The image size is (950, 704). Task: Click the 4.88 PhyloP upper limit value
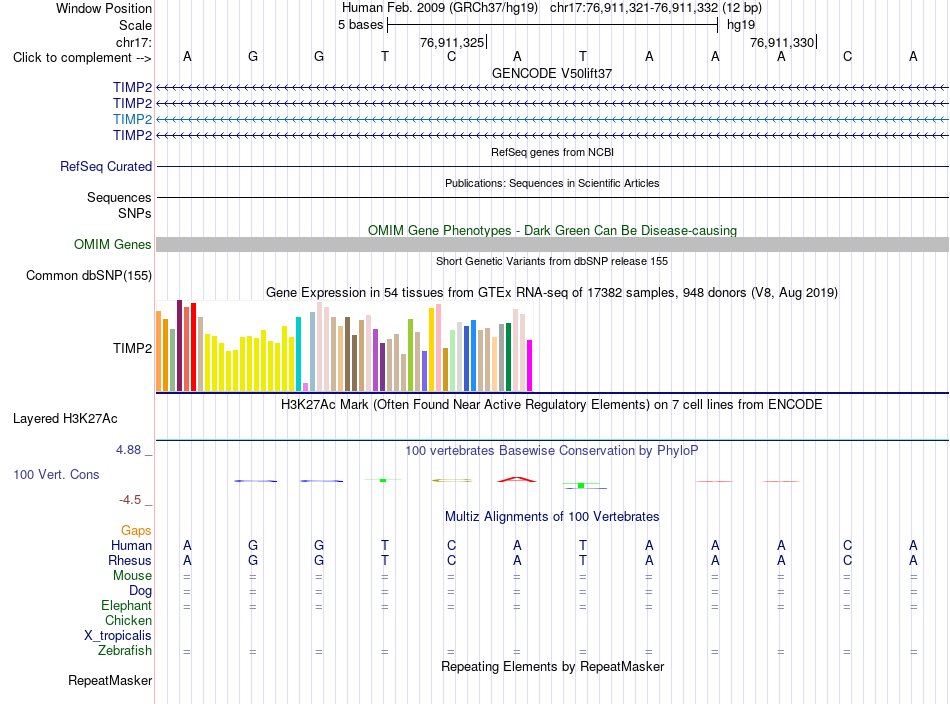tap(128, 450)
